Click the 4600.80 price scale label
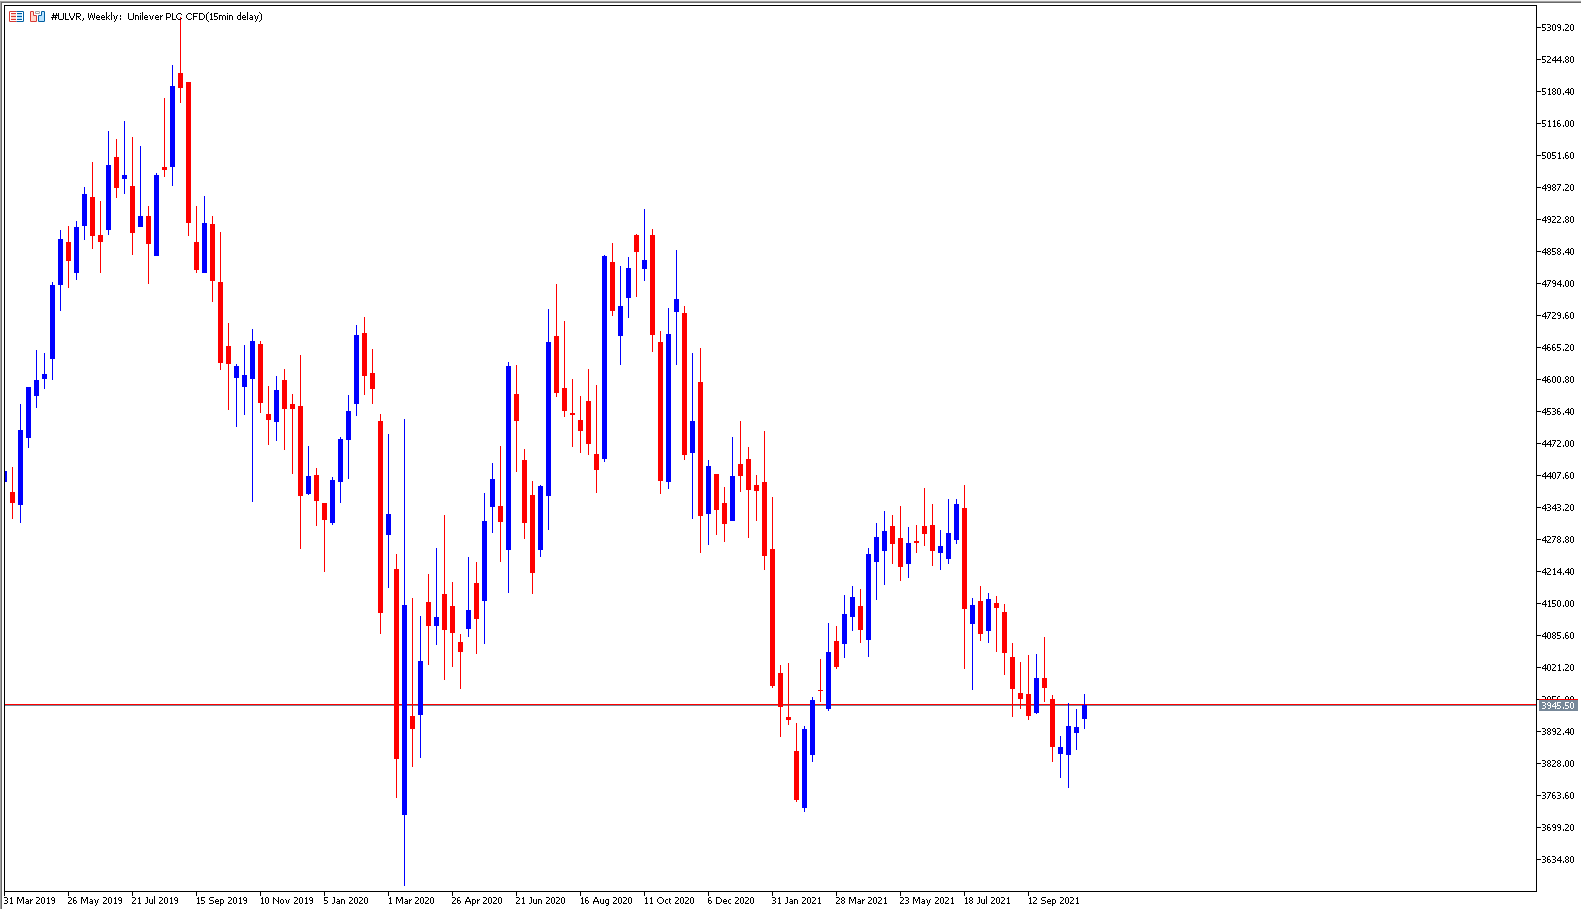 tap(1558, 380)
